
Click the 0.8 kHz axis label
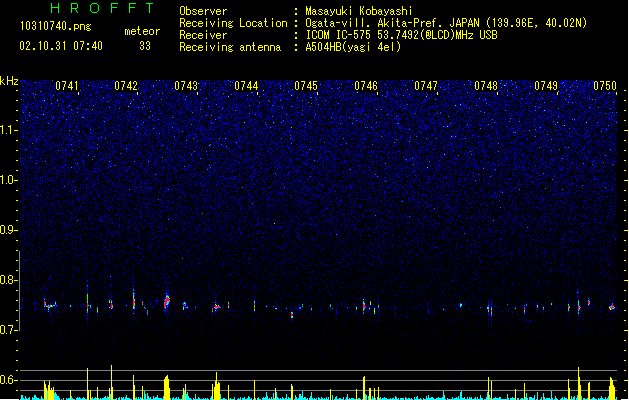coord(8,280)
